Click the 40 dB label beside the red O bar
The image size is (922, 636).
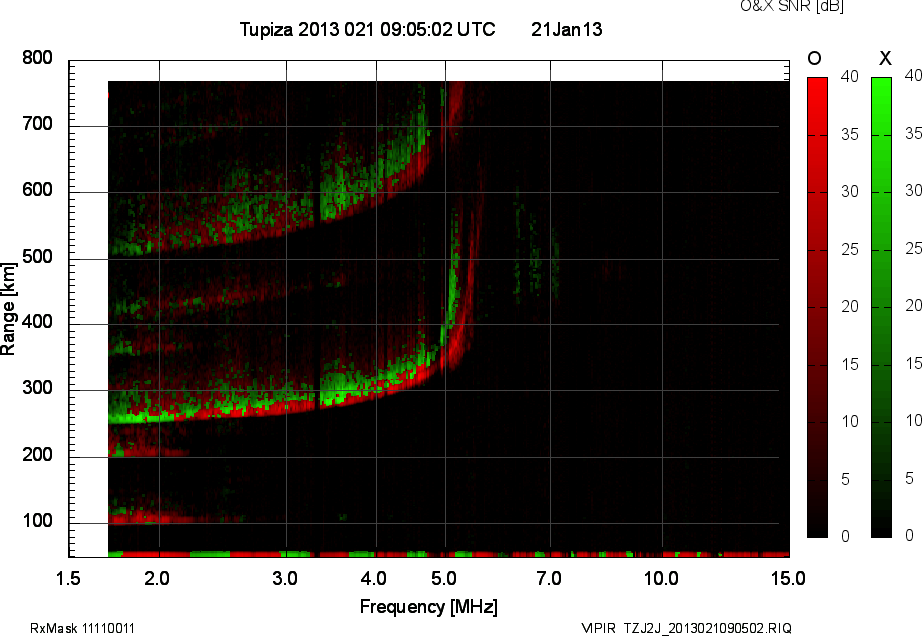click(850, 76)
